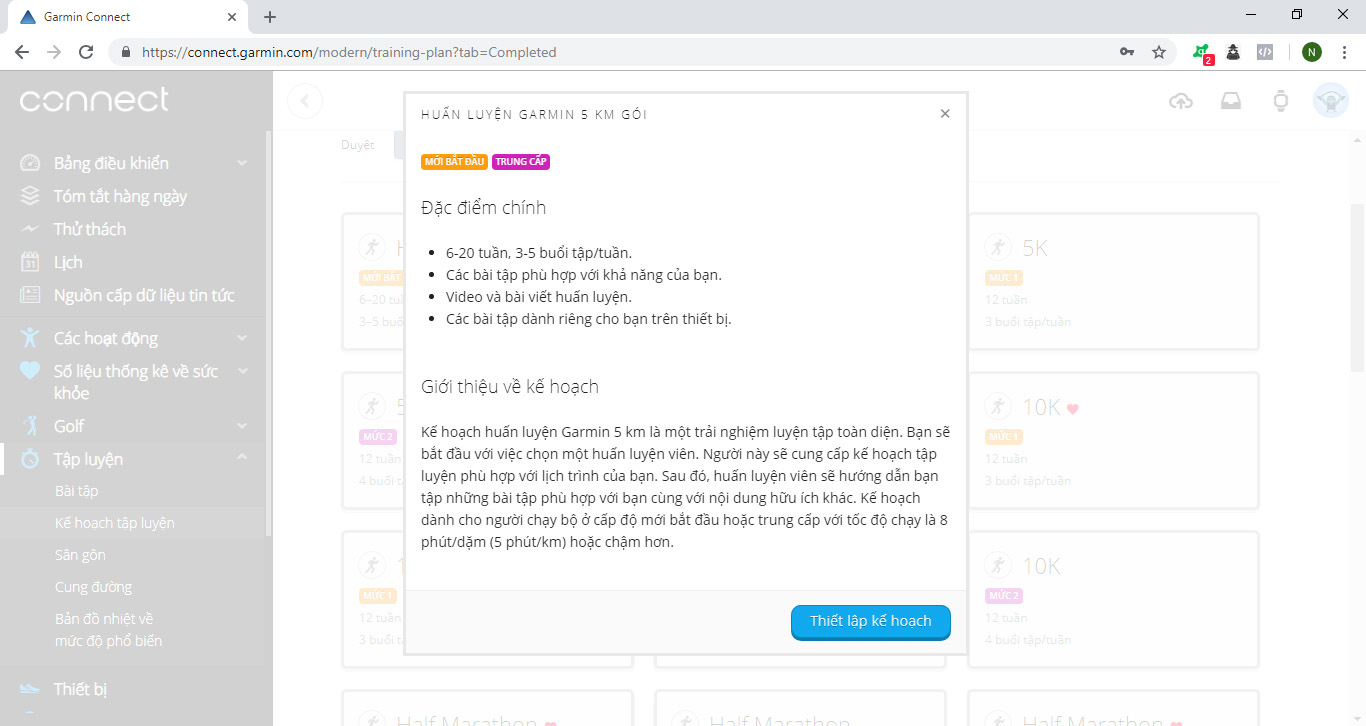Select the 5K 12 tuần plan card

click(1113, 282)
